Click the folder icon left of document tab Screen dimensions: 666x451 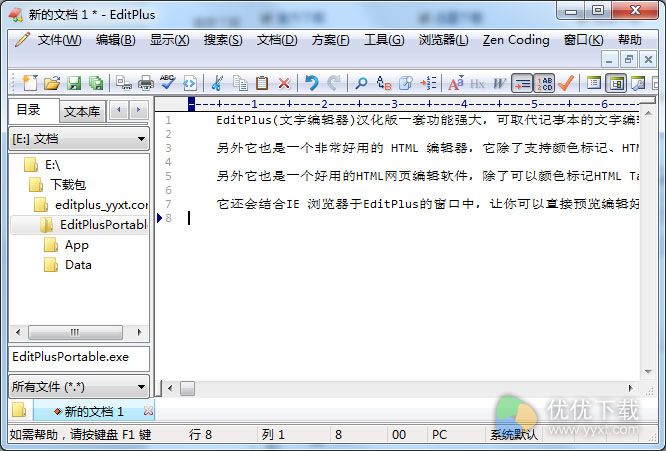tap(19, 410)
